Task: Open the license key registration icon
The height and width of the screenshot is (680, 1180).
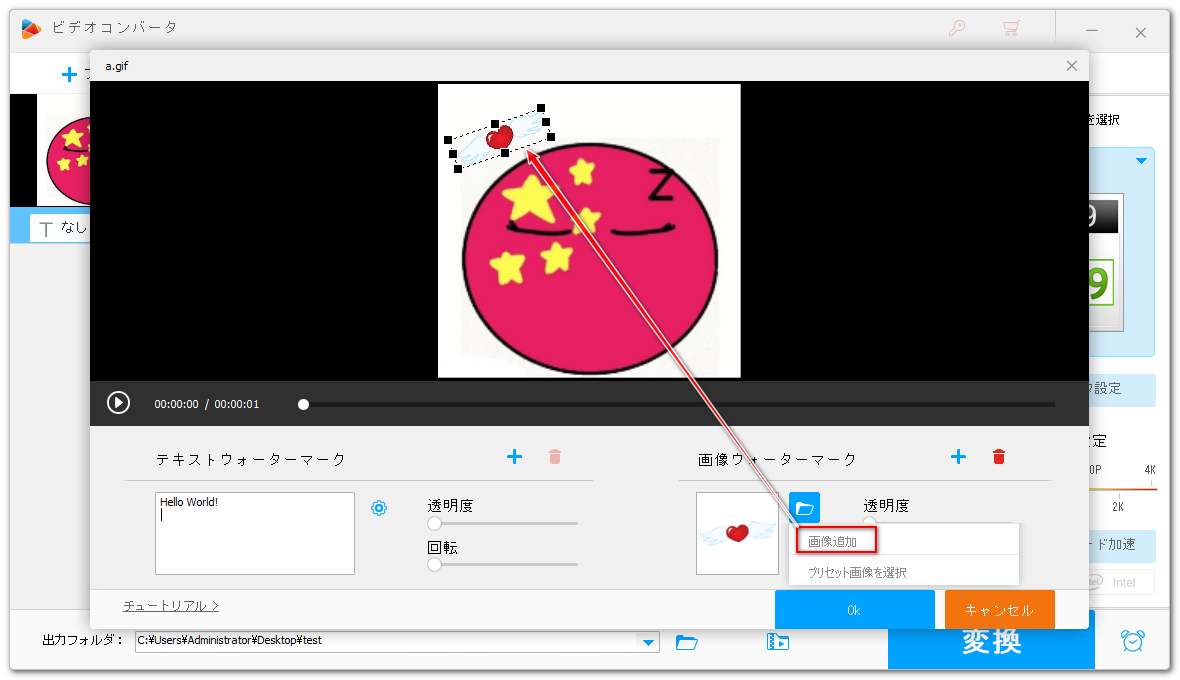Action: (x=957, y=29)
